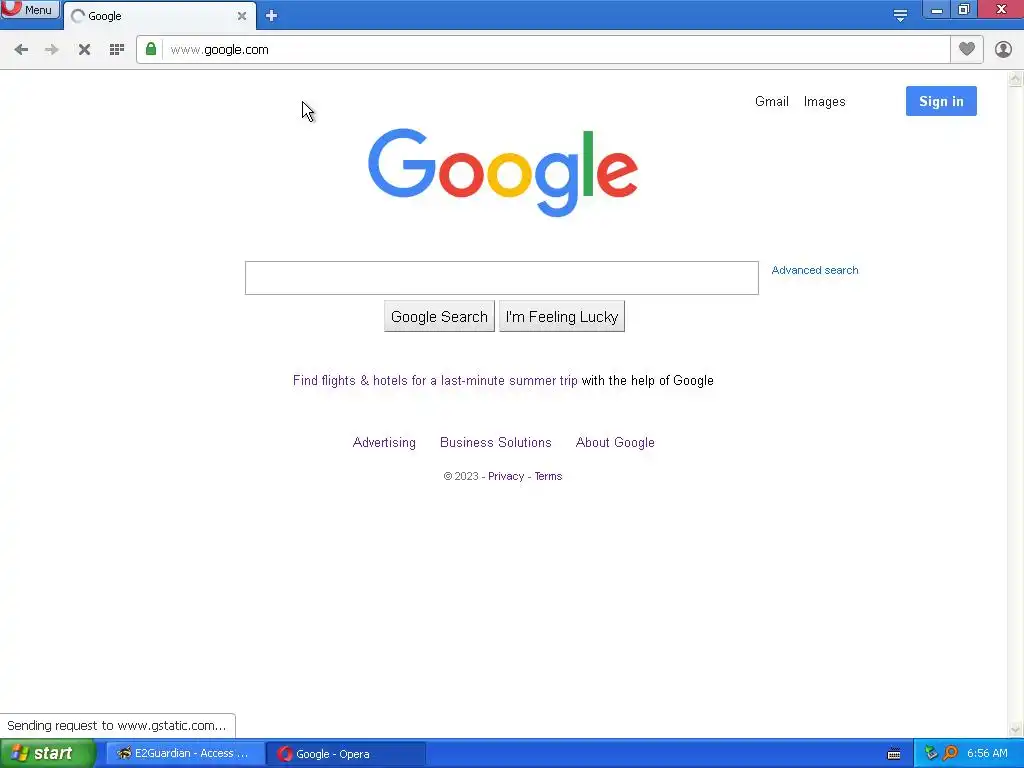Open the Advertising link
The height and width of the screenshot is (768, 1024).
tap(384, 443)
